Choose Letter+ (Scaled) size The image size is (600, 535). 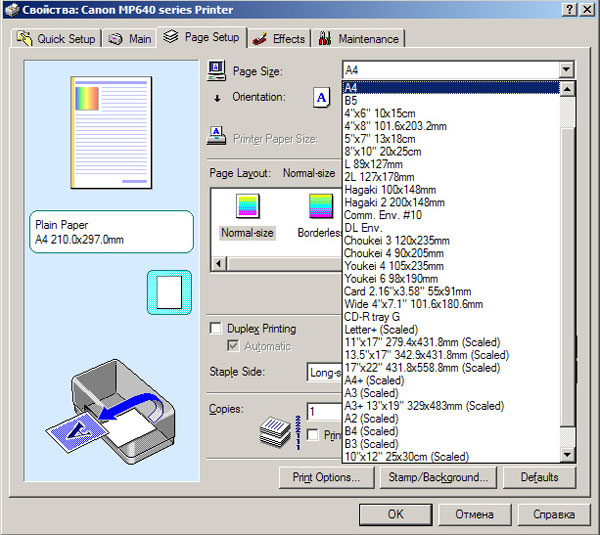(451, 329)
